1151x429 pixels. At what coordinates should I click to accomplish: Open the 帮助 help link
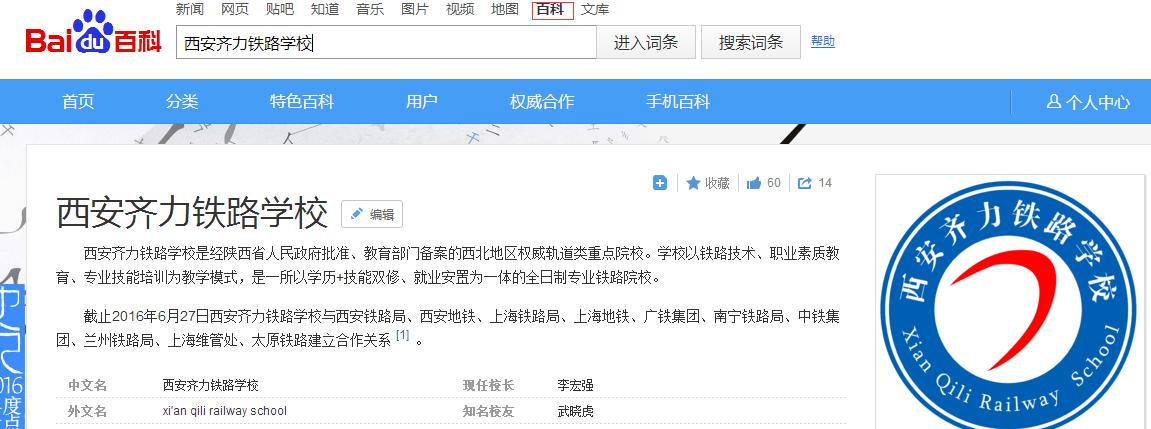[823, 41]
